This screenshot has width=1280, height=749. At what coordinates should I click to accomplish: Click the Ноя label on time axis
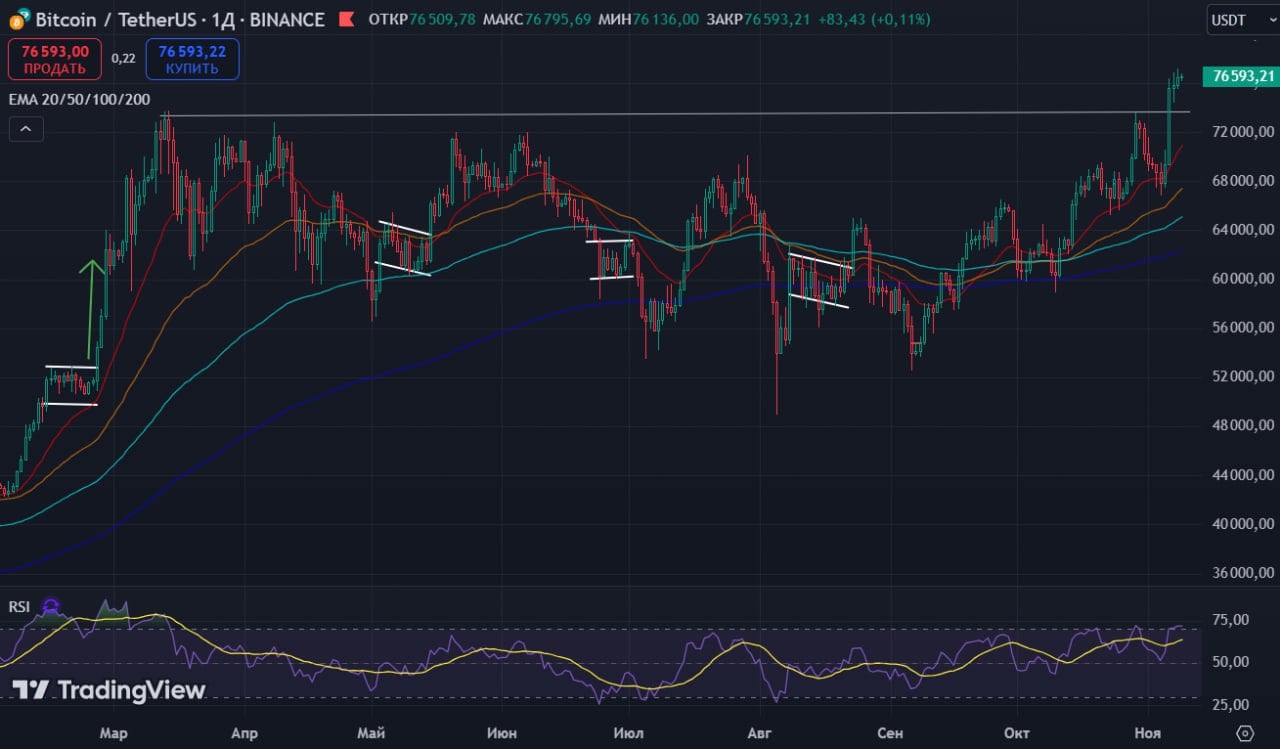[1148, 734]
